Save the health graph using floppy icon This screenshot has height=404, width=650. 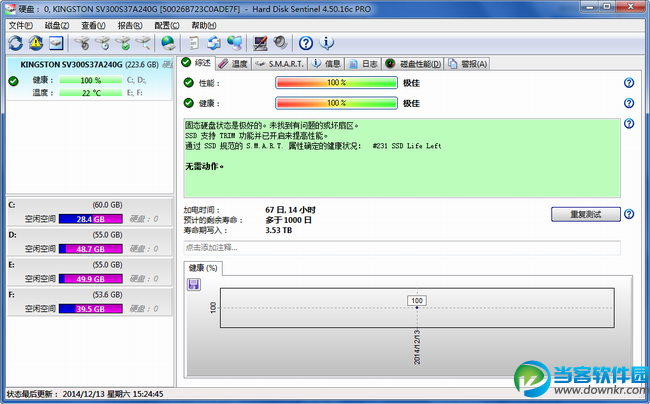tap(194, 284)
